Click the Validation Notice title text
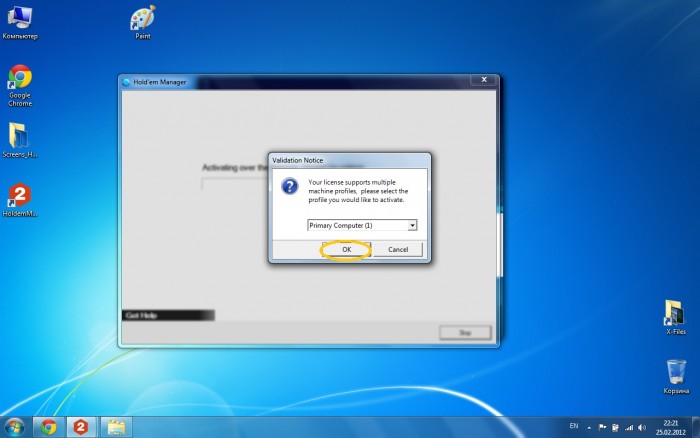Viewport: 700px width, 438px height. (x=297, y=160)
